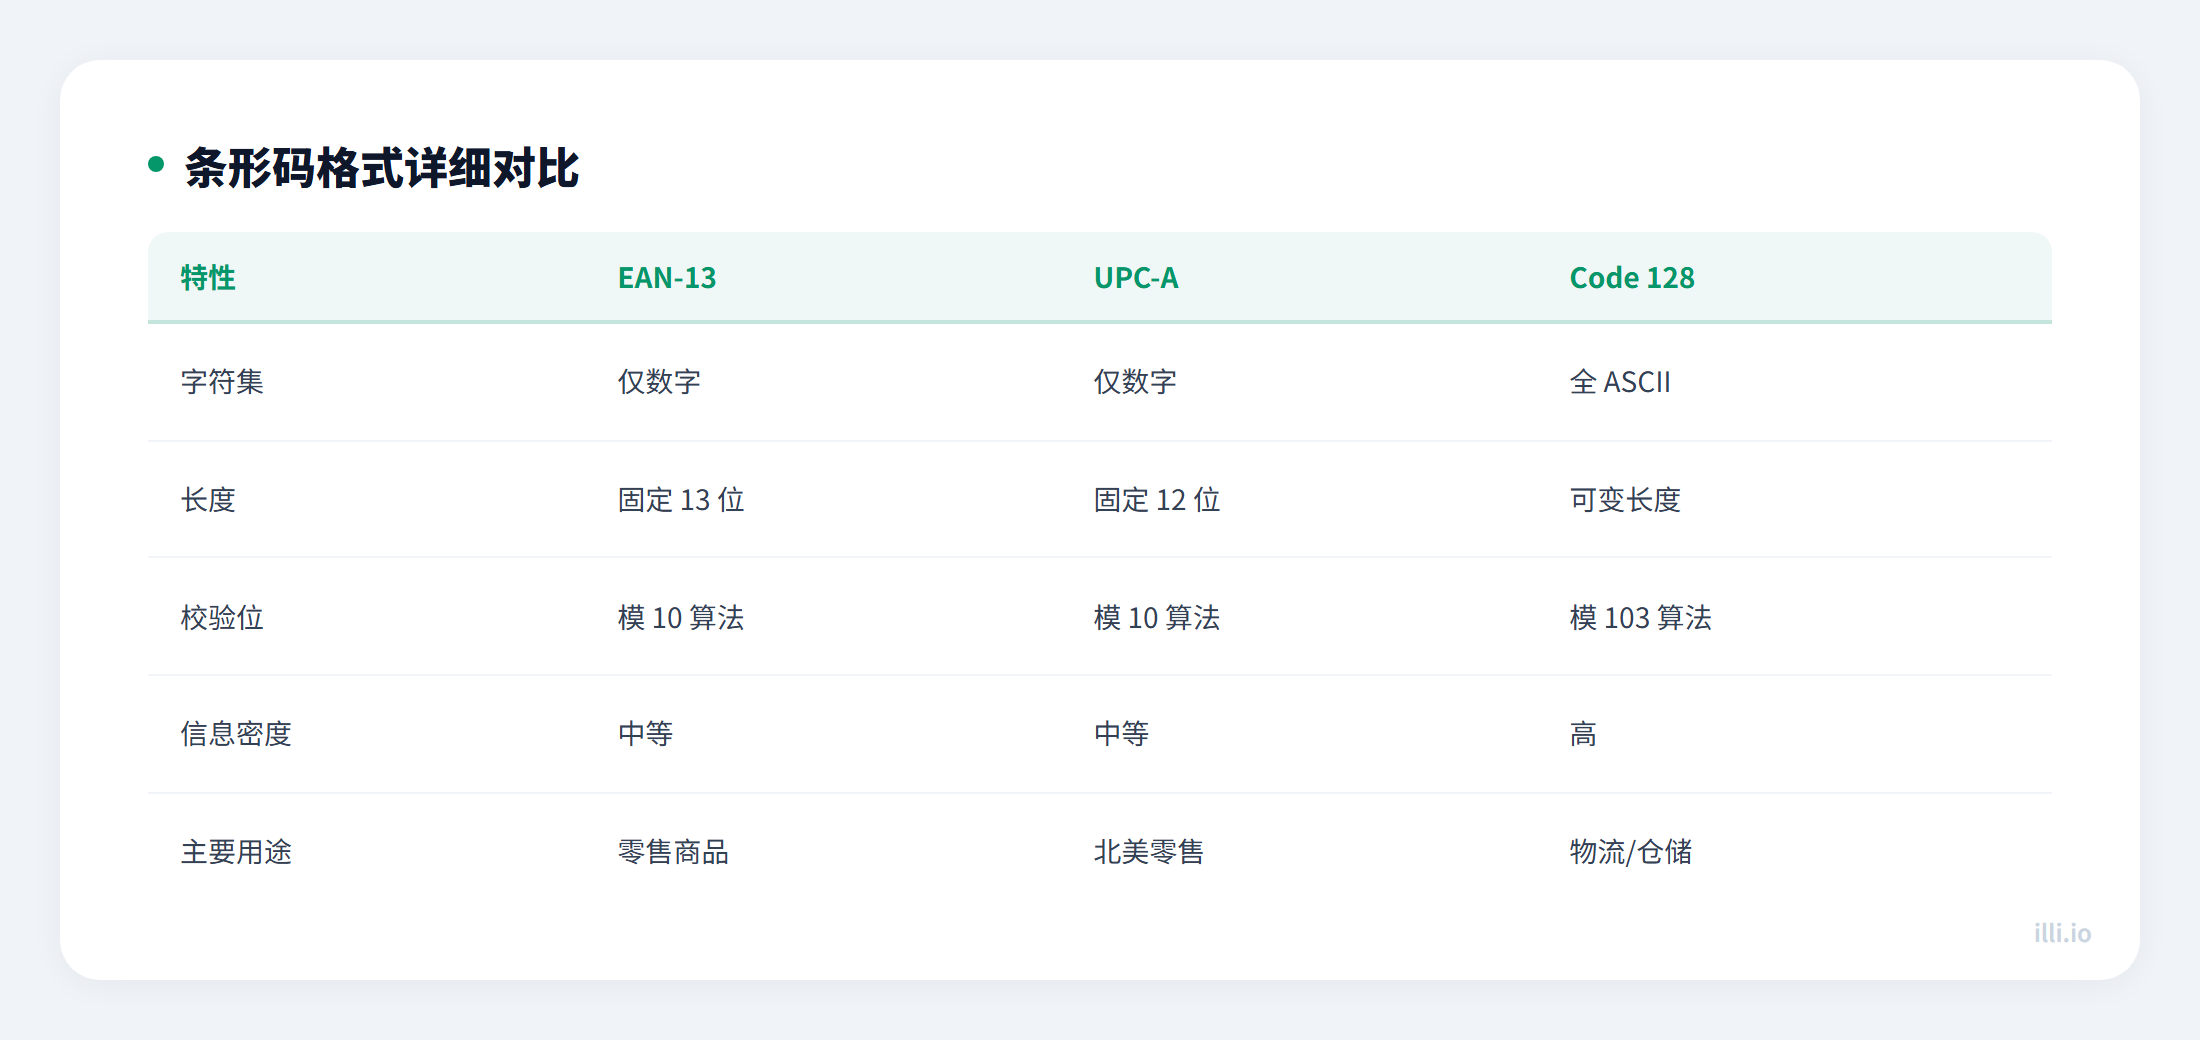
Task: Click the 模 103 算法 cell
Action: click(x=1641, y=618)
